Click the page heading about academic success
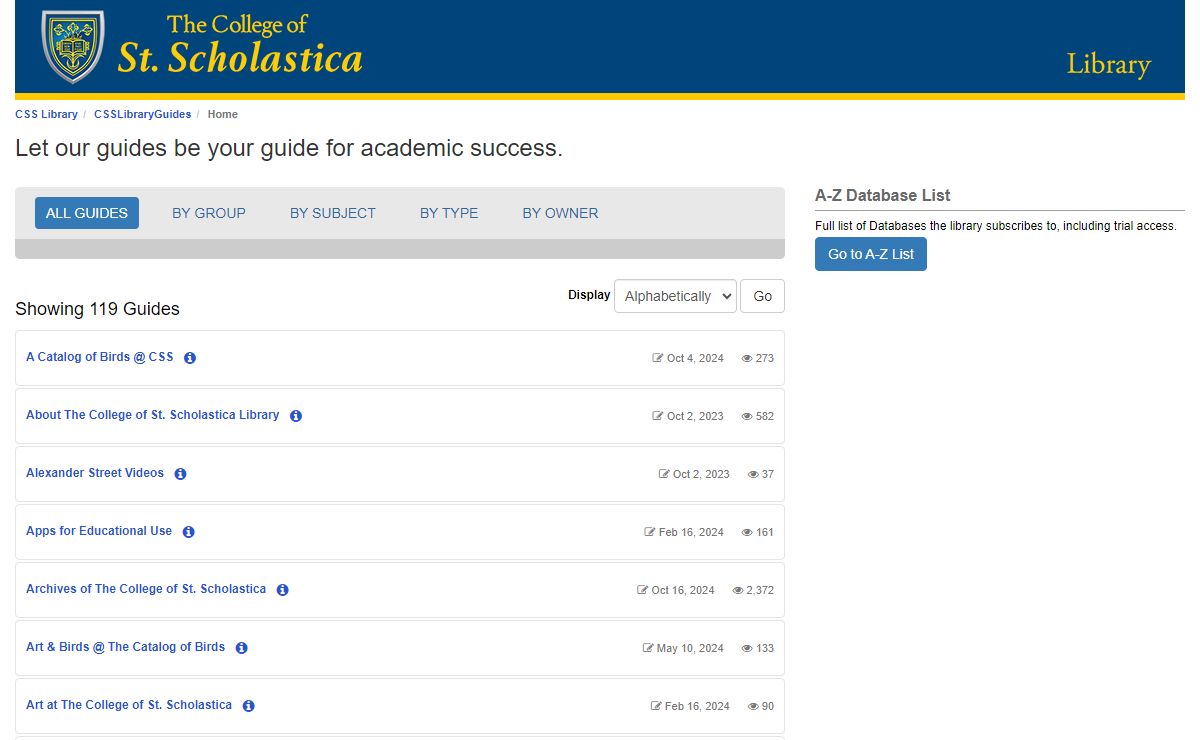 289,149
